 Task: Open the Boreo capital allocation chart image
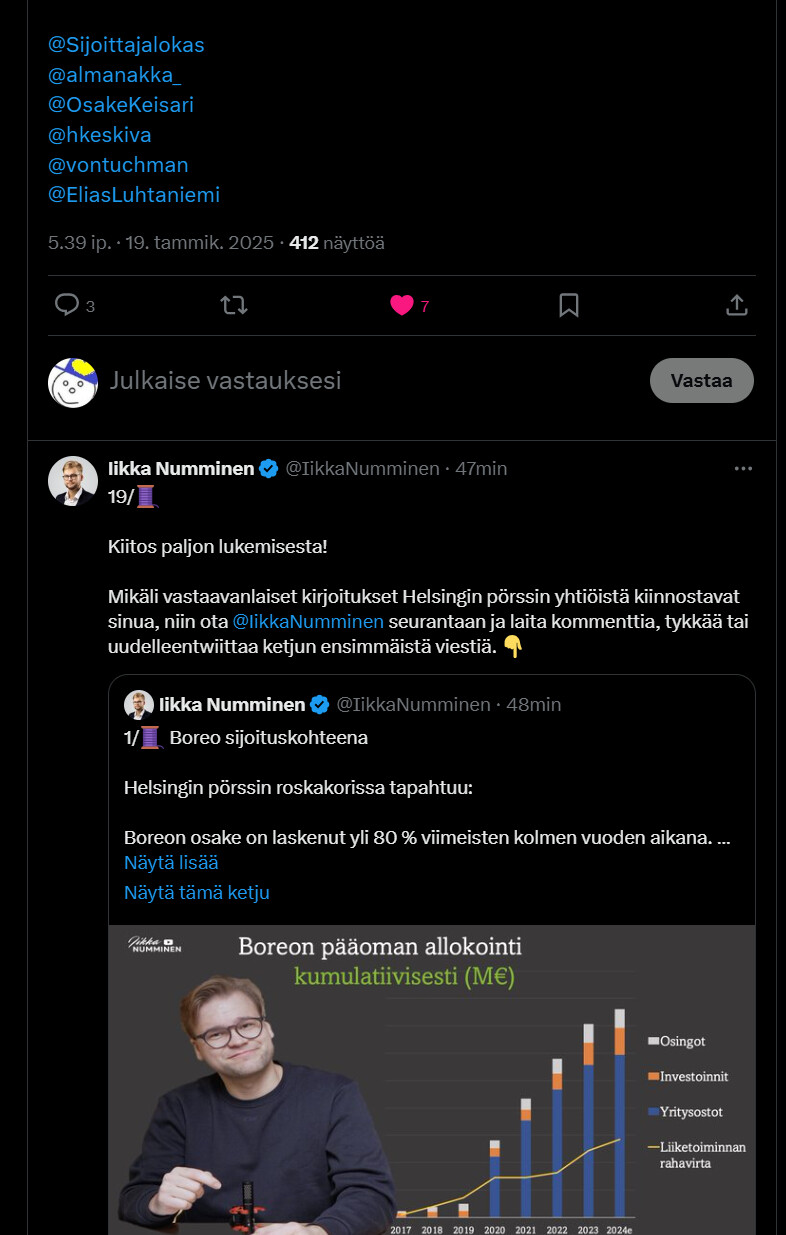[432, 1080]
